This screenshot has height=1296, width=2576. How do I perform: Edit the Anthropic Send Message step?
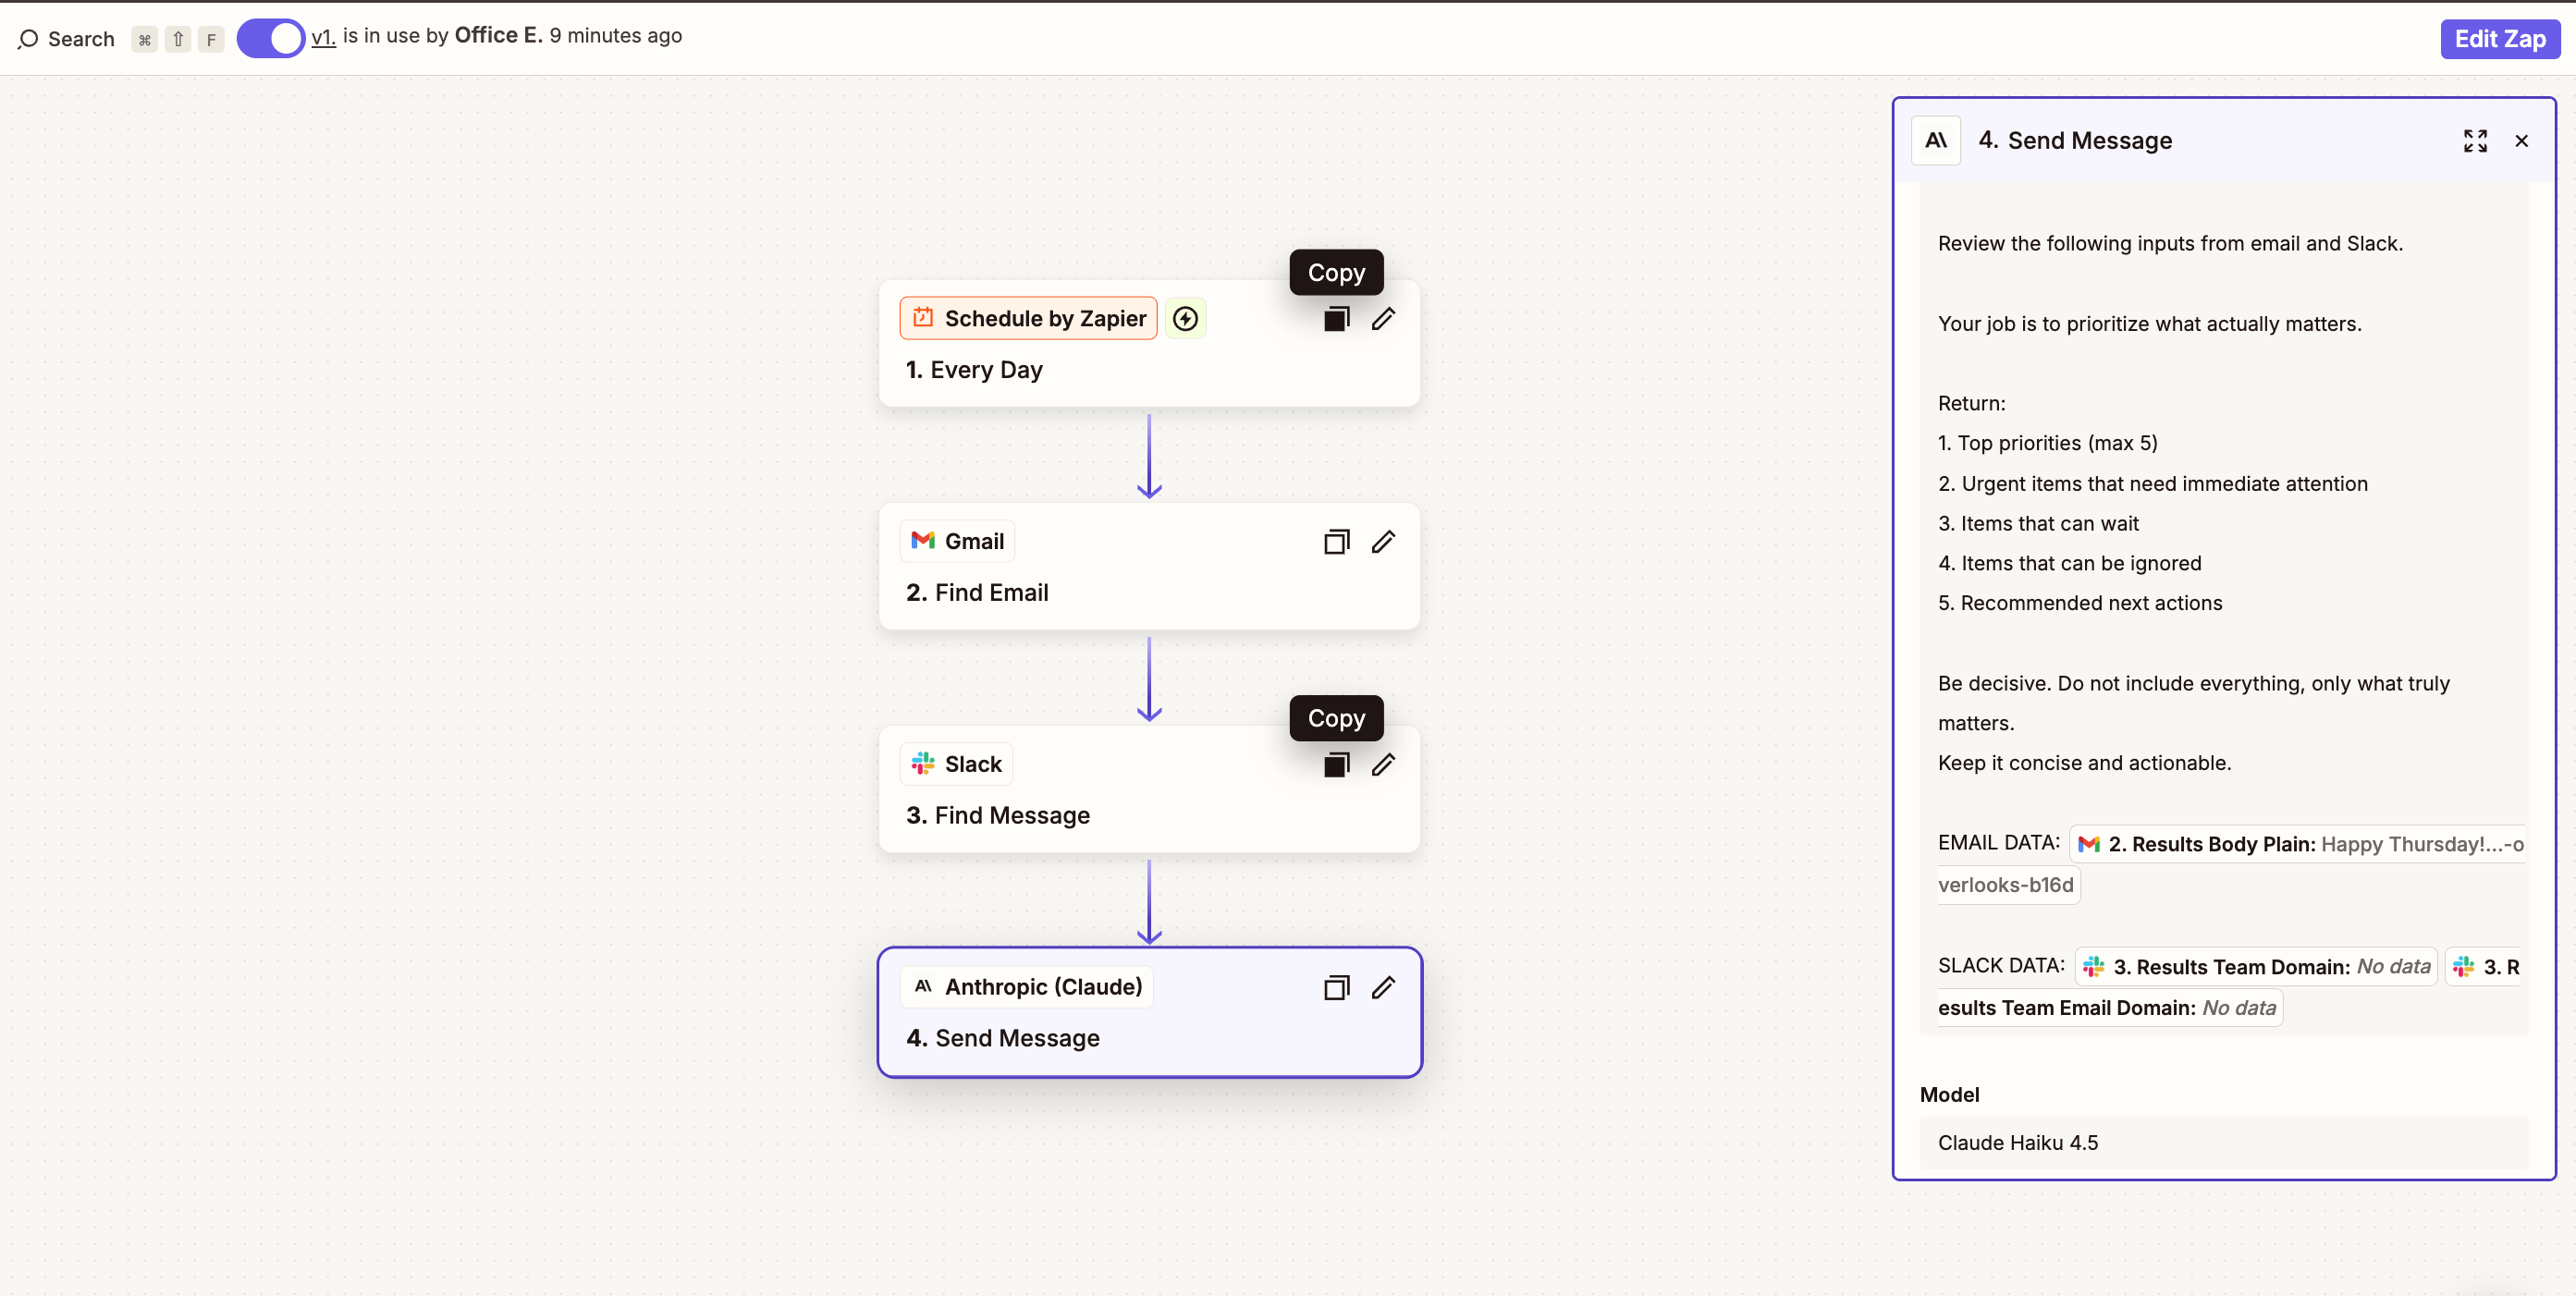[1383, 988]
